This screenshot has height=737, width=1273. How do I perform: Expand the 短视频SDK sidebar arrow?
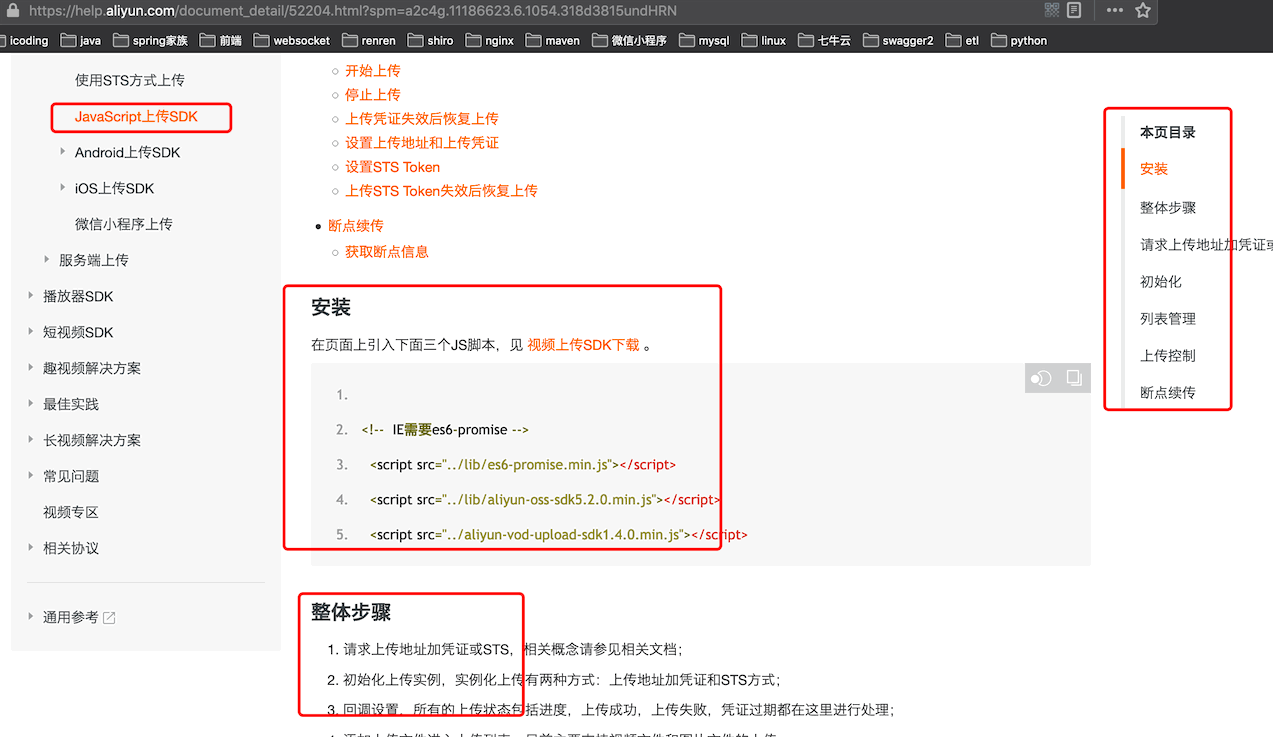31,332
